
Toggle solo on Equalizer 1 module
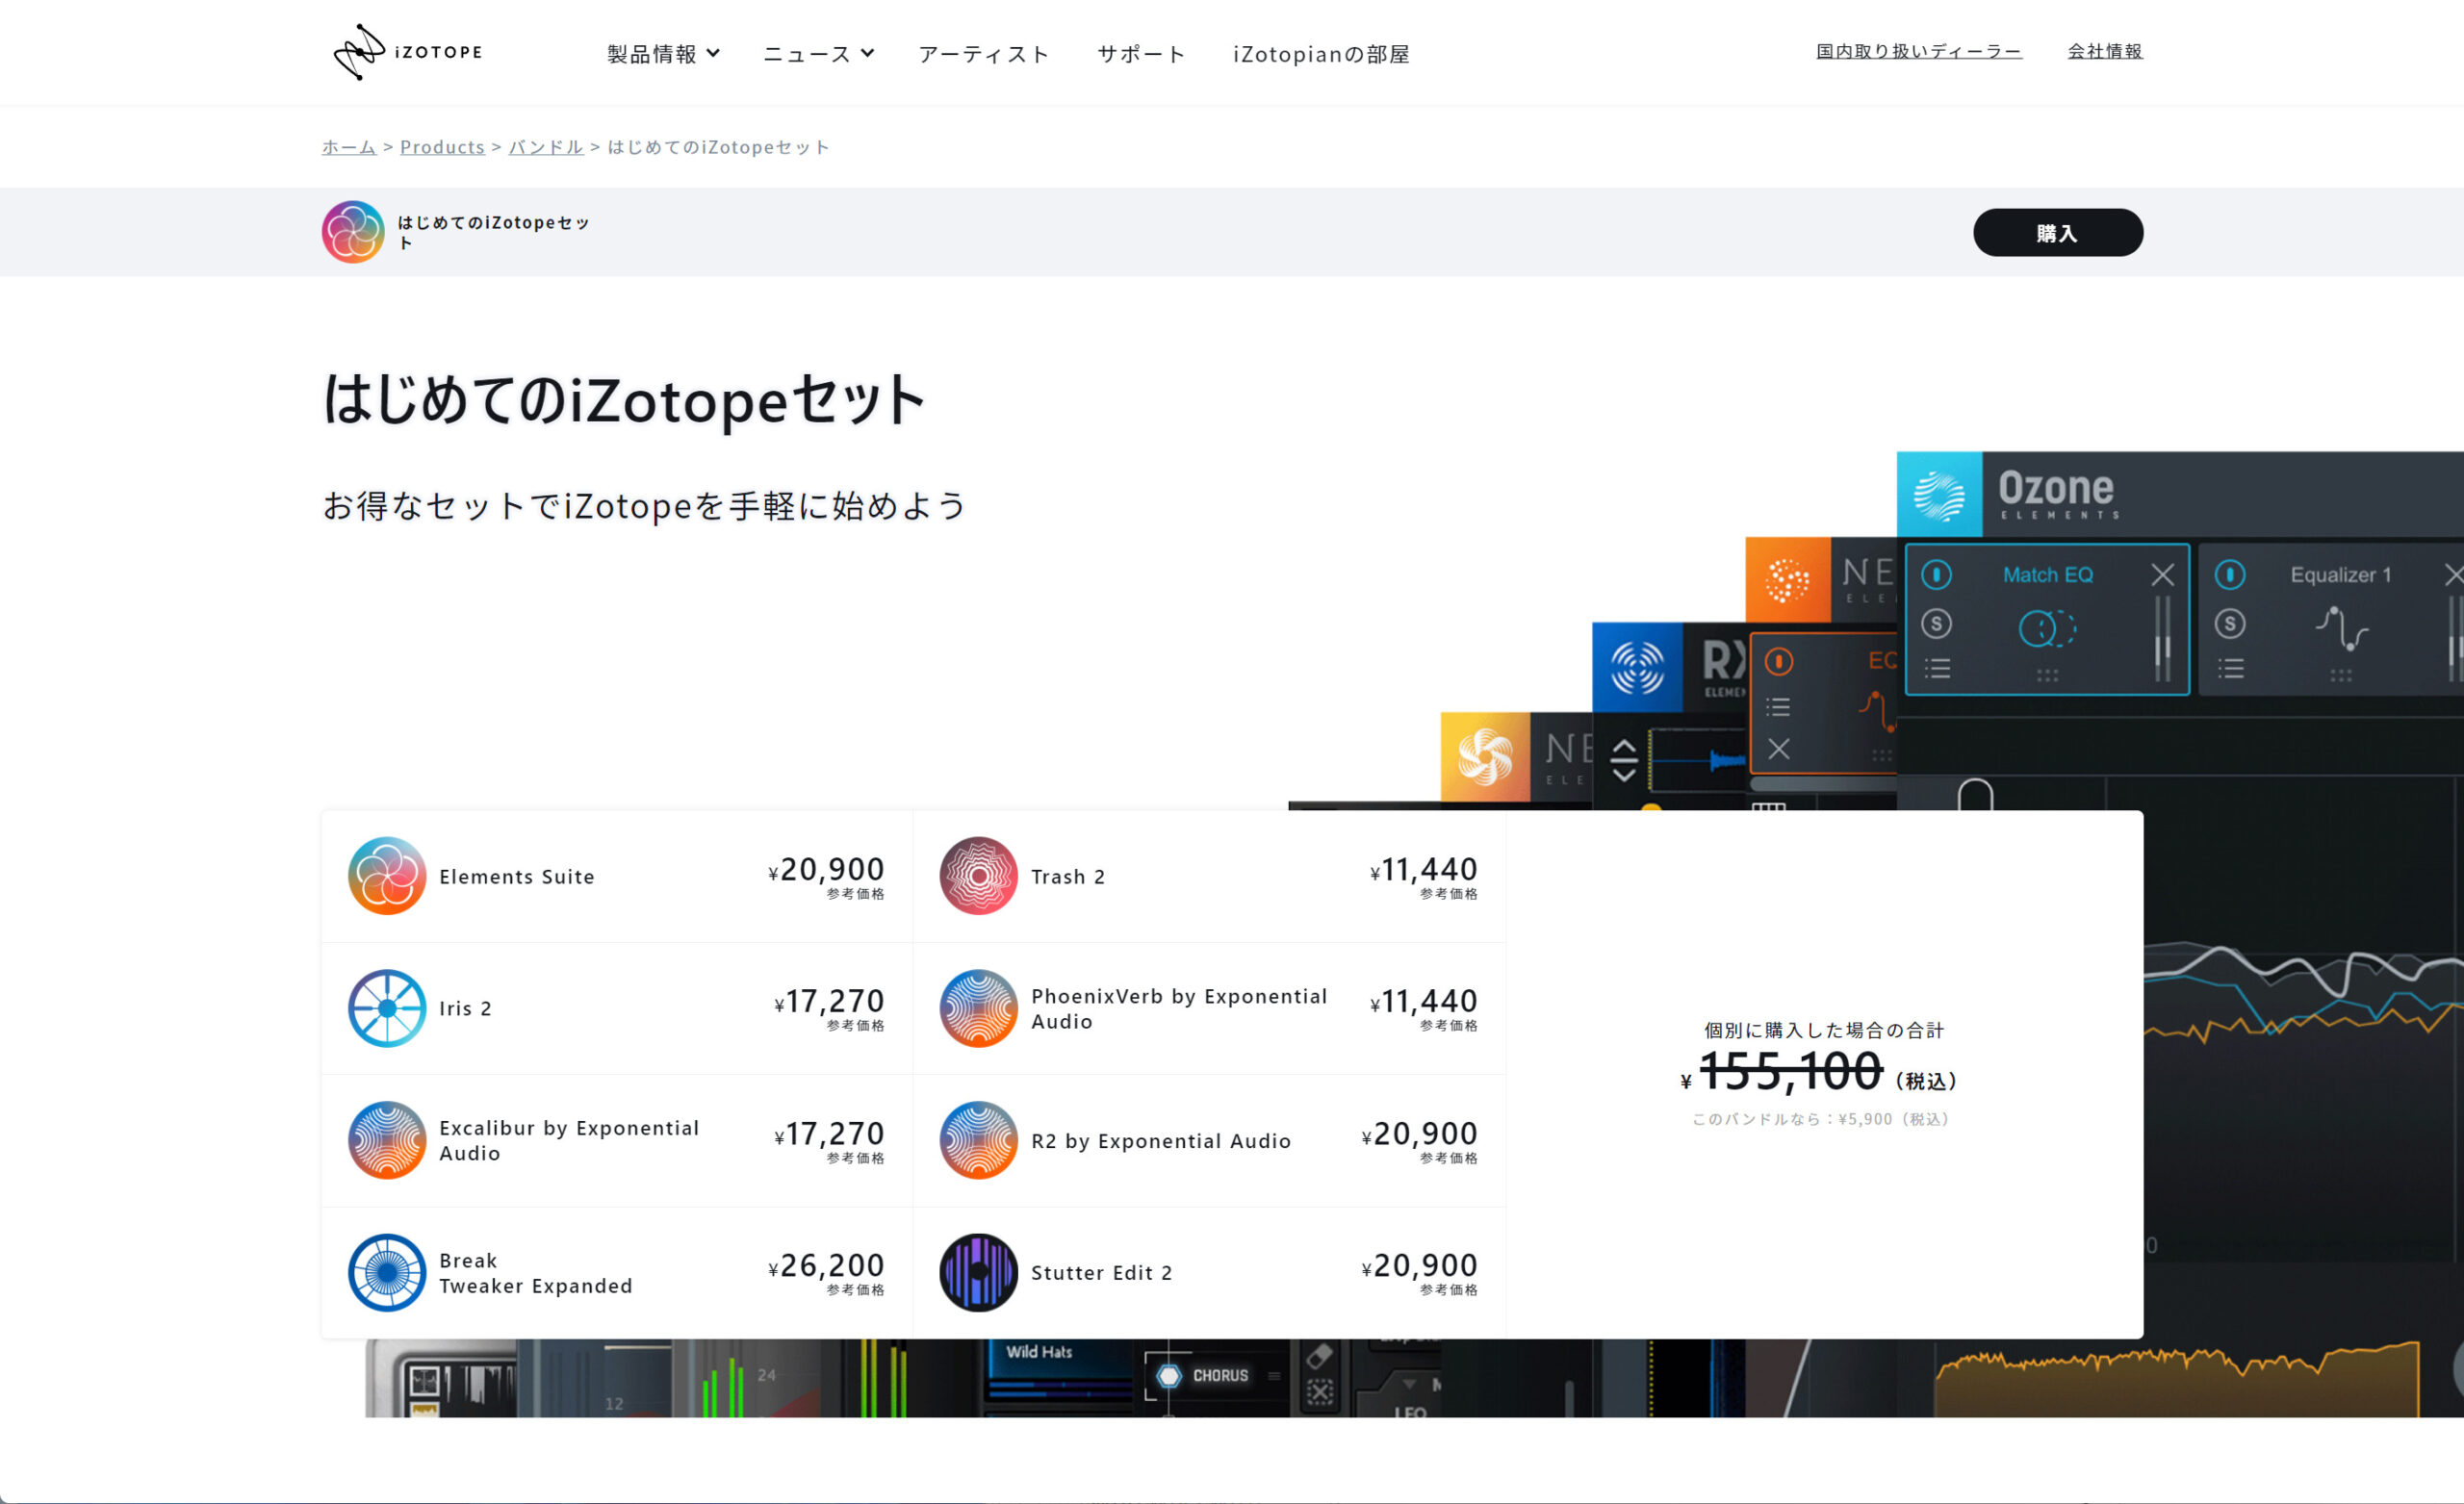2230,624
